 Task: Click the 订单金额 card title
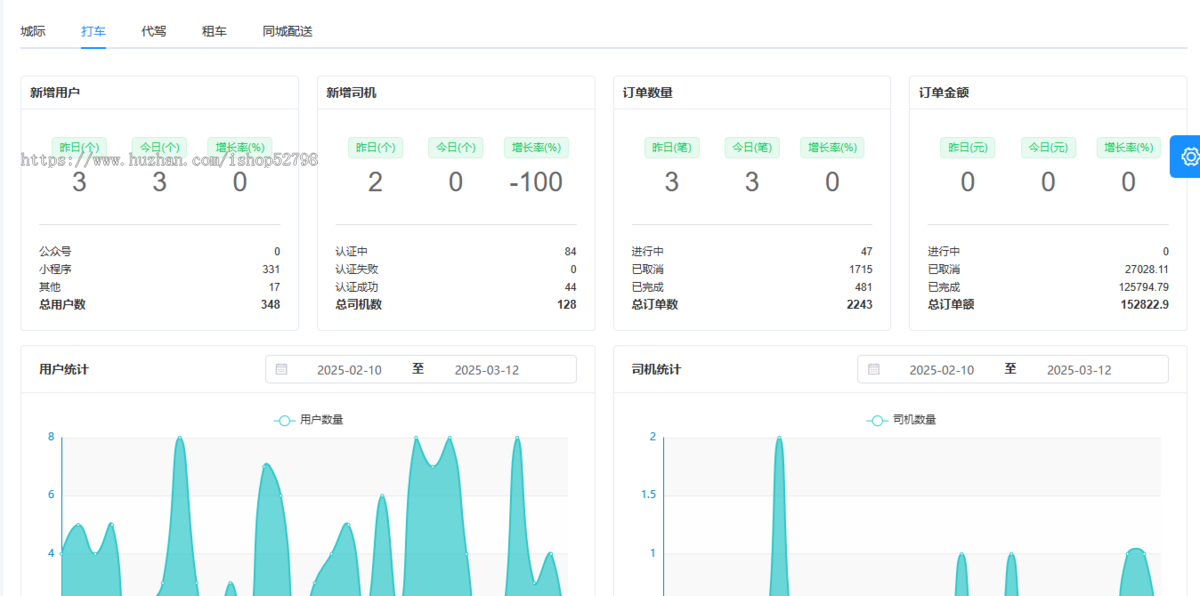[944, 93]
